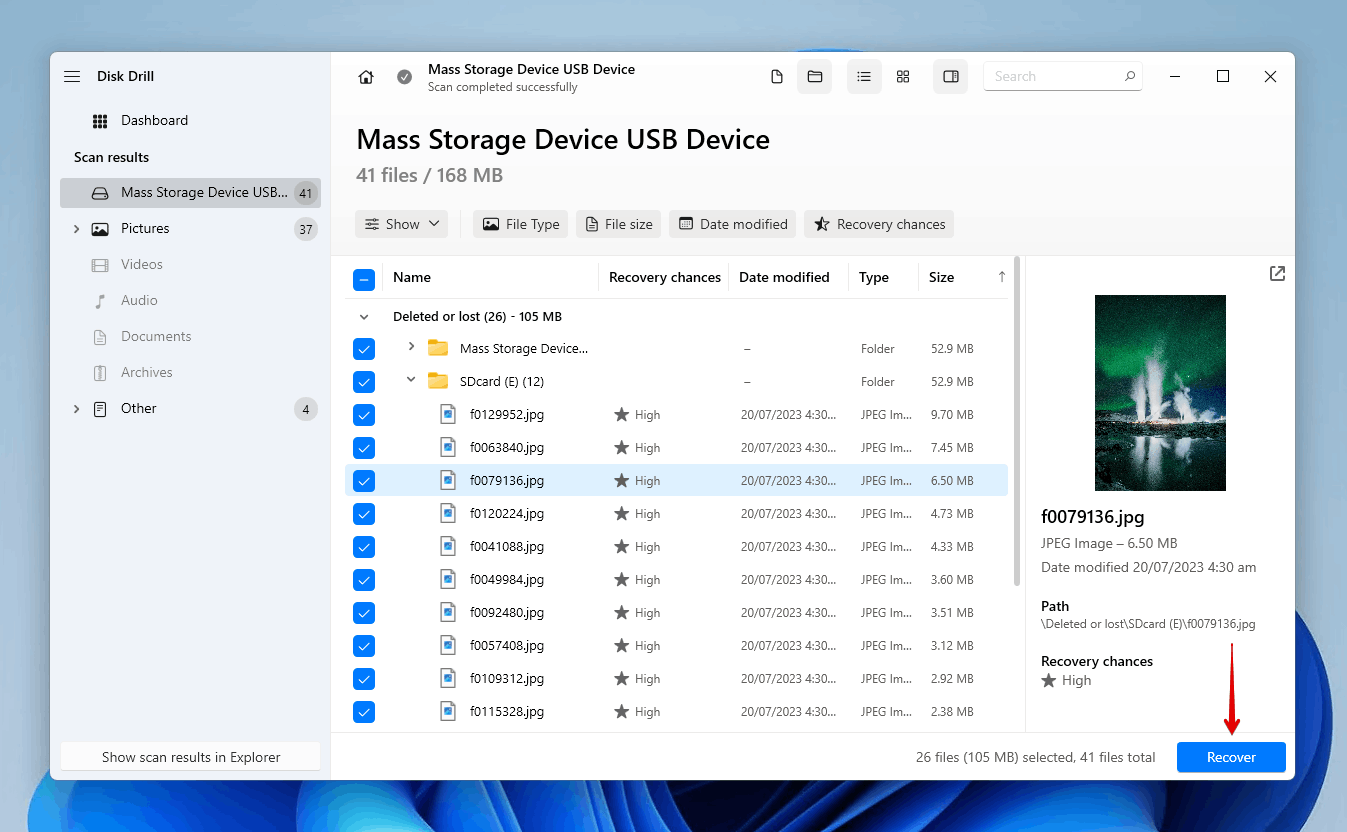The width and height of the screenshot is (1347, 832).
Task: Click the search magnifier icon
Action: [1130, 76]
